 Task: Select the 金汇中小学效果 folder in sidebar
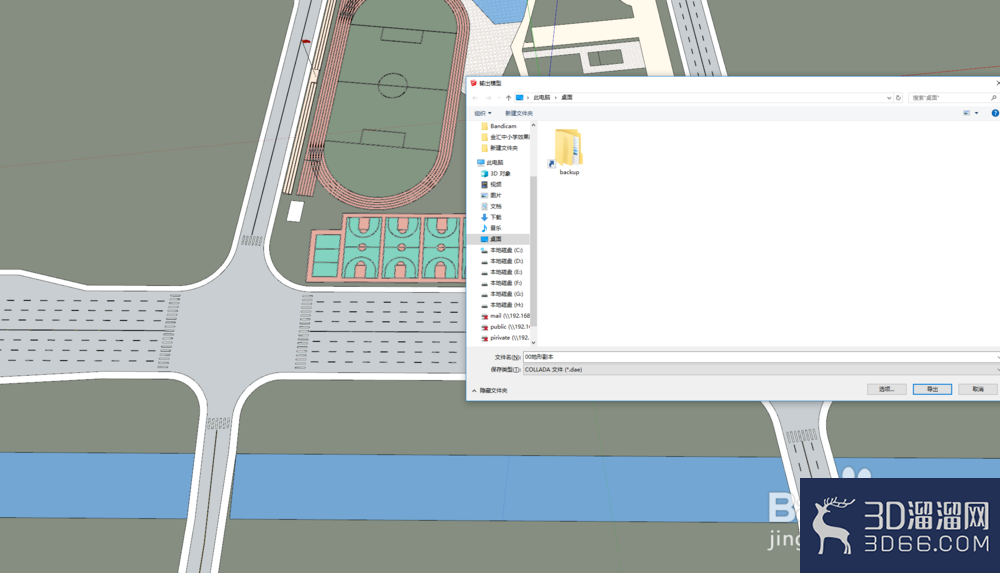click(x=505, y=137)
